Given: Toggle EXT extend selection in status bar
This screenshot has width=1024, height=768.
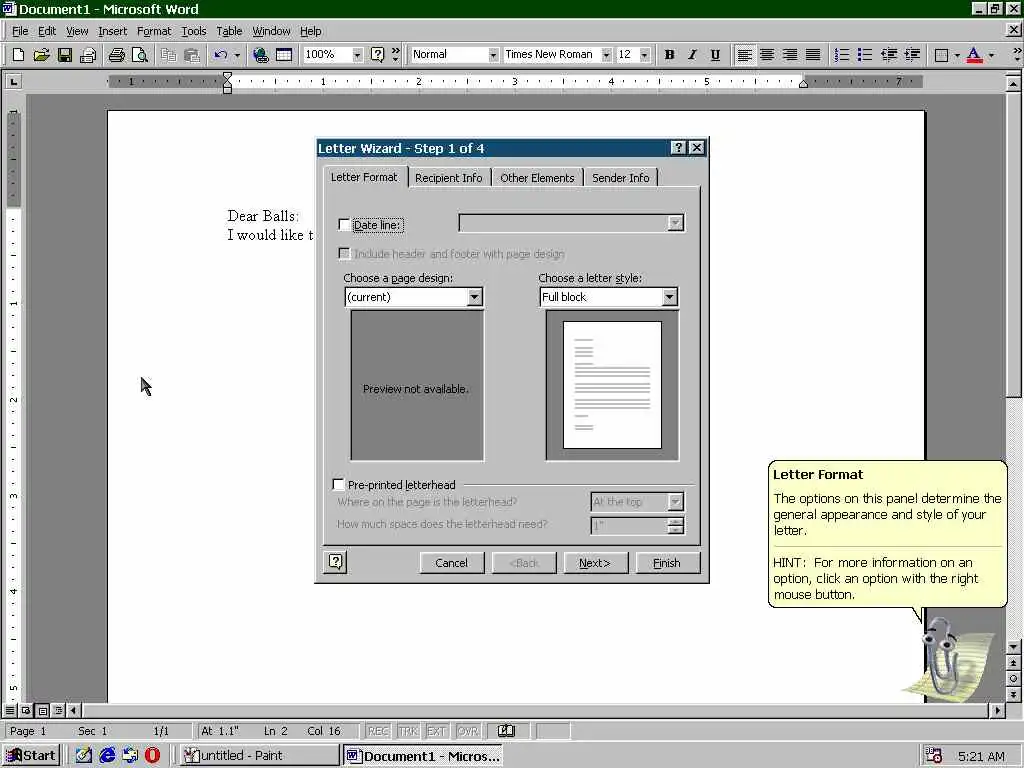Looking at the screenshot, I should click(436, 731).
